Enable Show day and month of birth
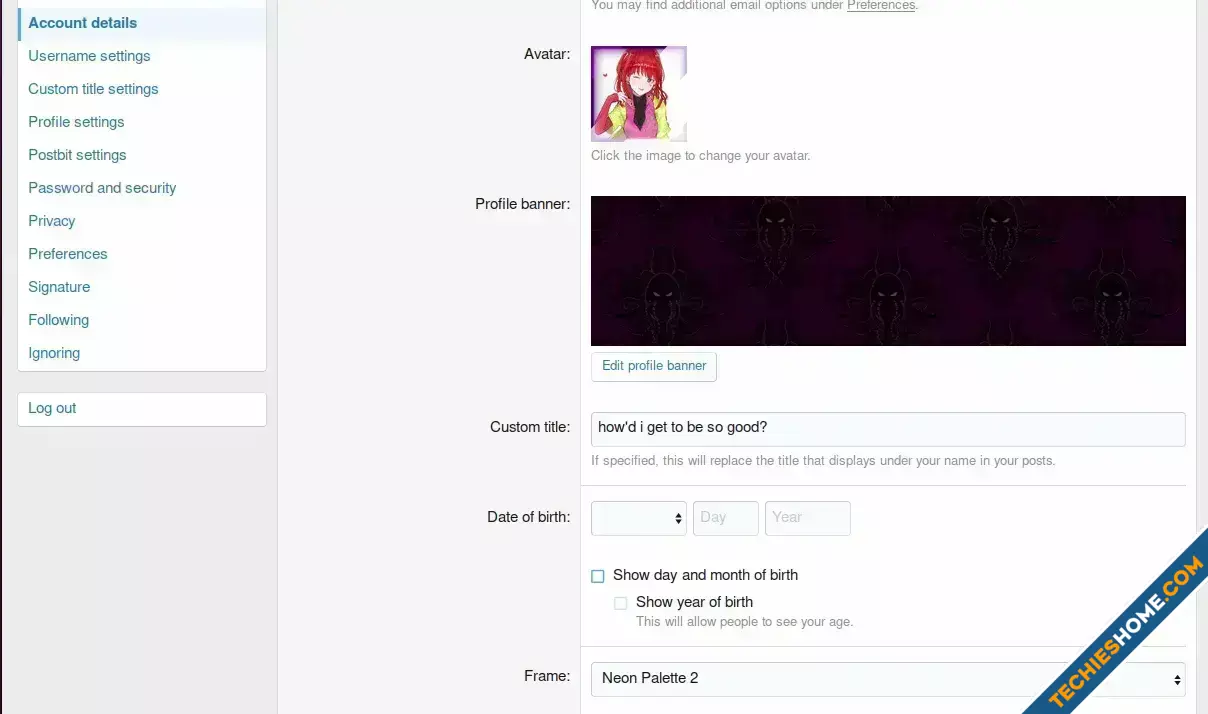 pyautogui.click(x=598, y=576)
